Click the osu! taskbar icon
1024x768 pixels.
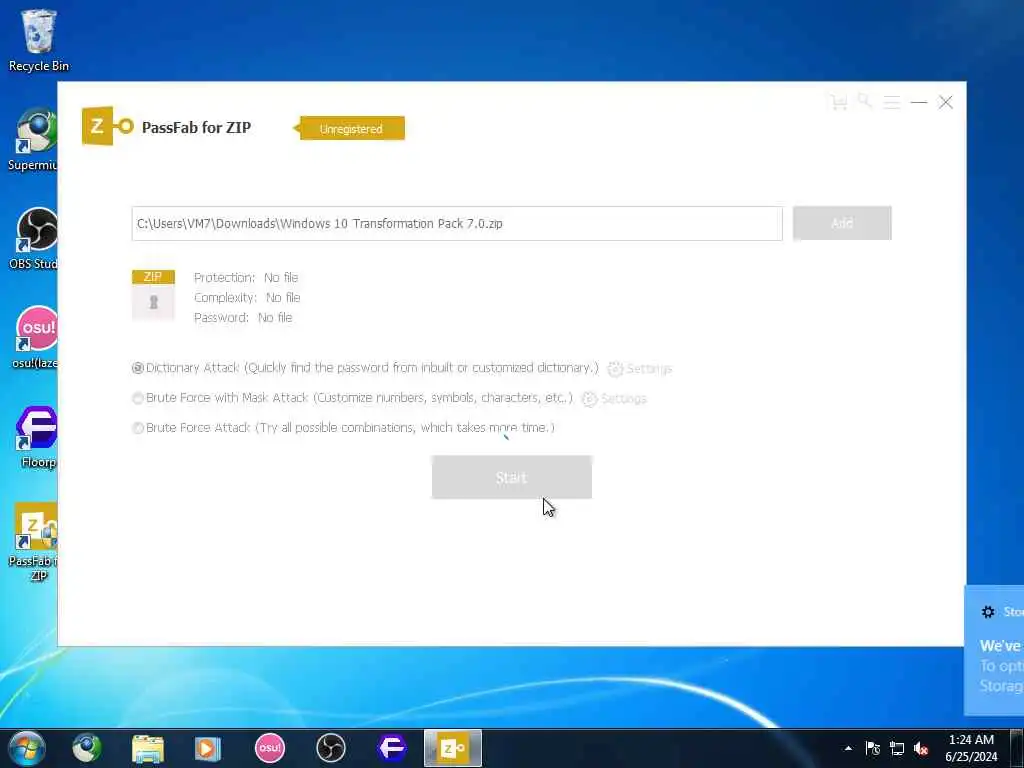[x=270, y=748]
